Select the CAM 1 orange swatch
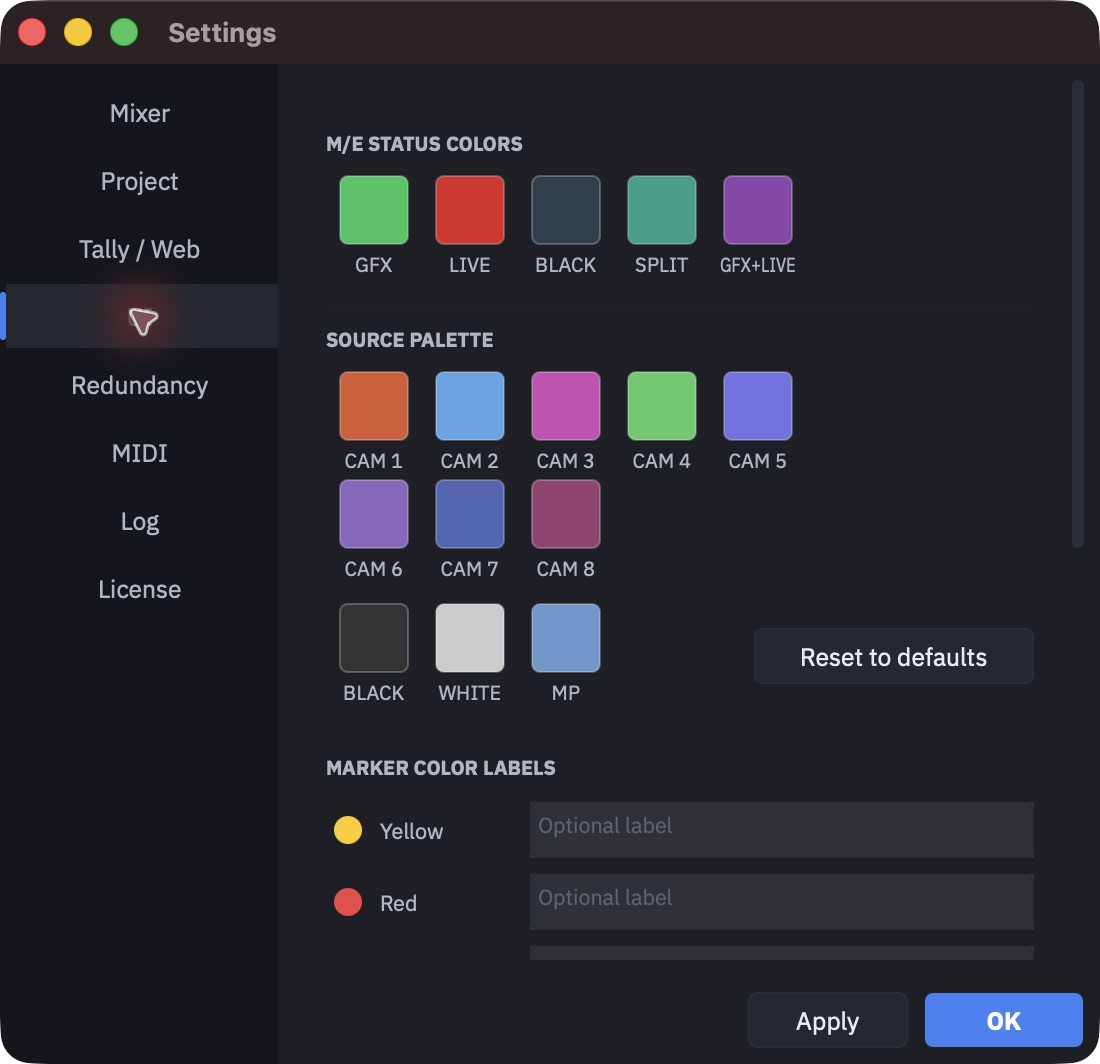1100x1064 pixels. pos(374,405)
